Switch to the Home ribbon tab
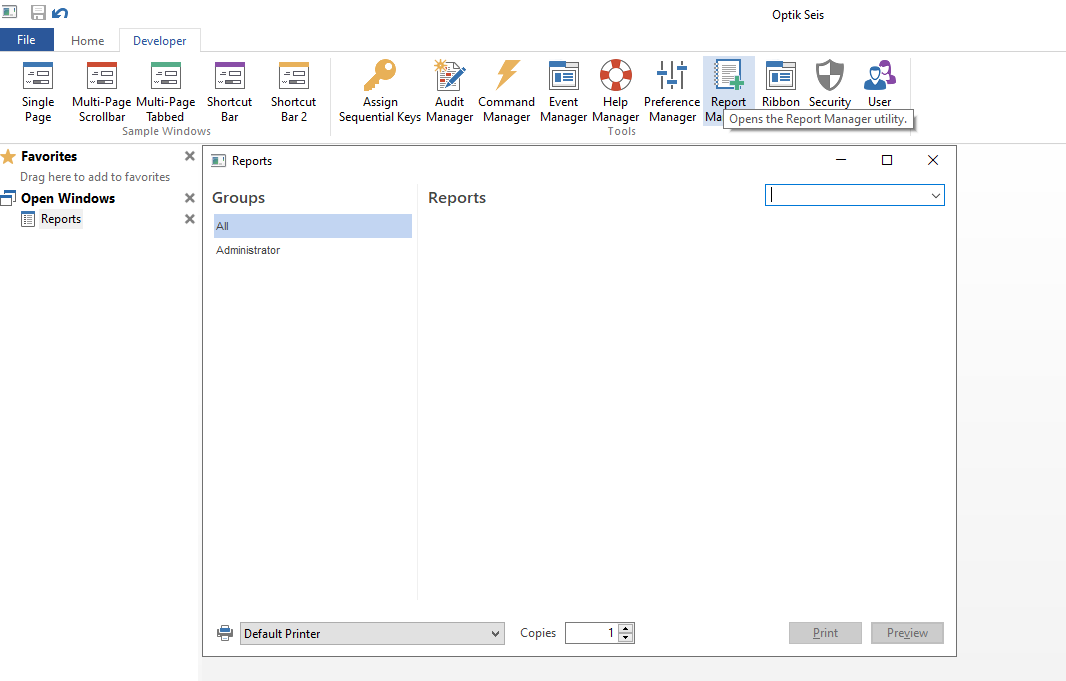The height and width of the screenshot is (681, 1066). point(88,41)
